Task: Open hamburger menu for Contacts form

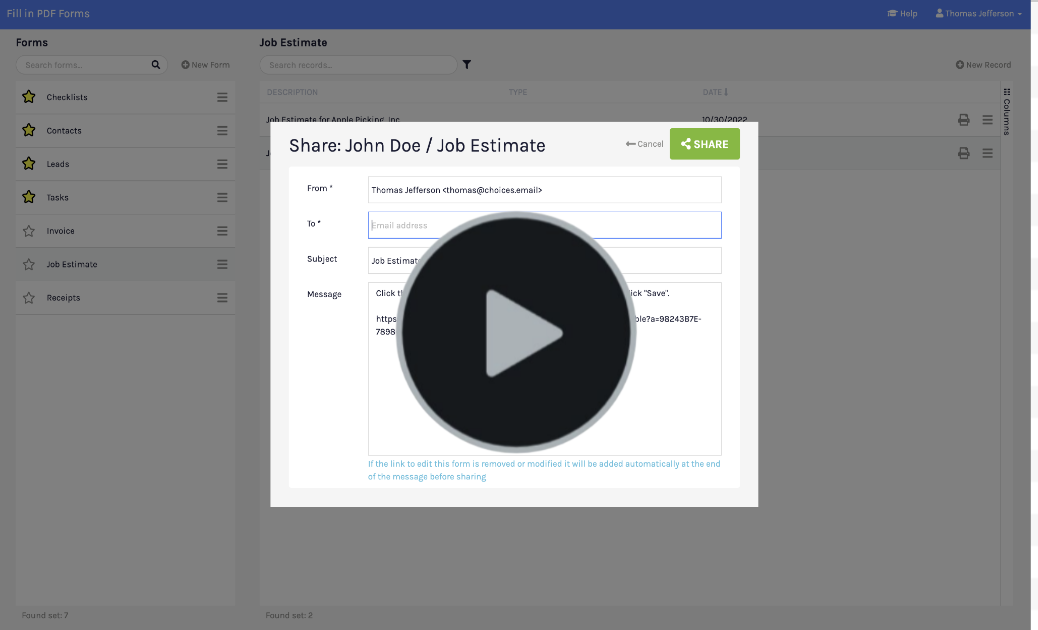Action: click(222, 131)
